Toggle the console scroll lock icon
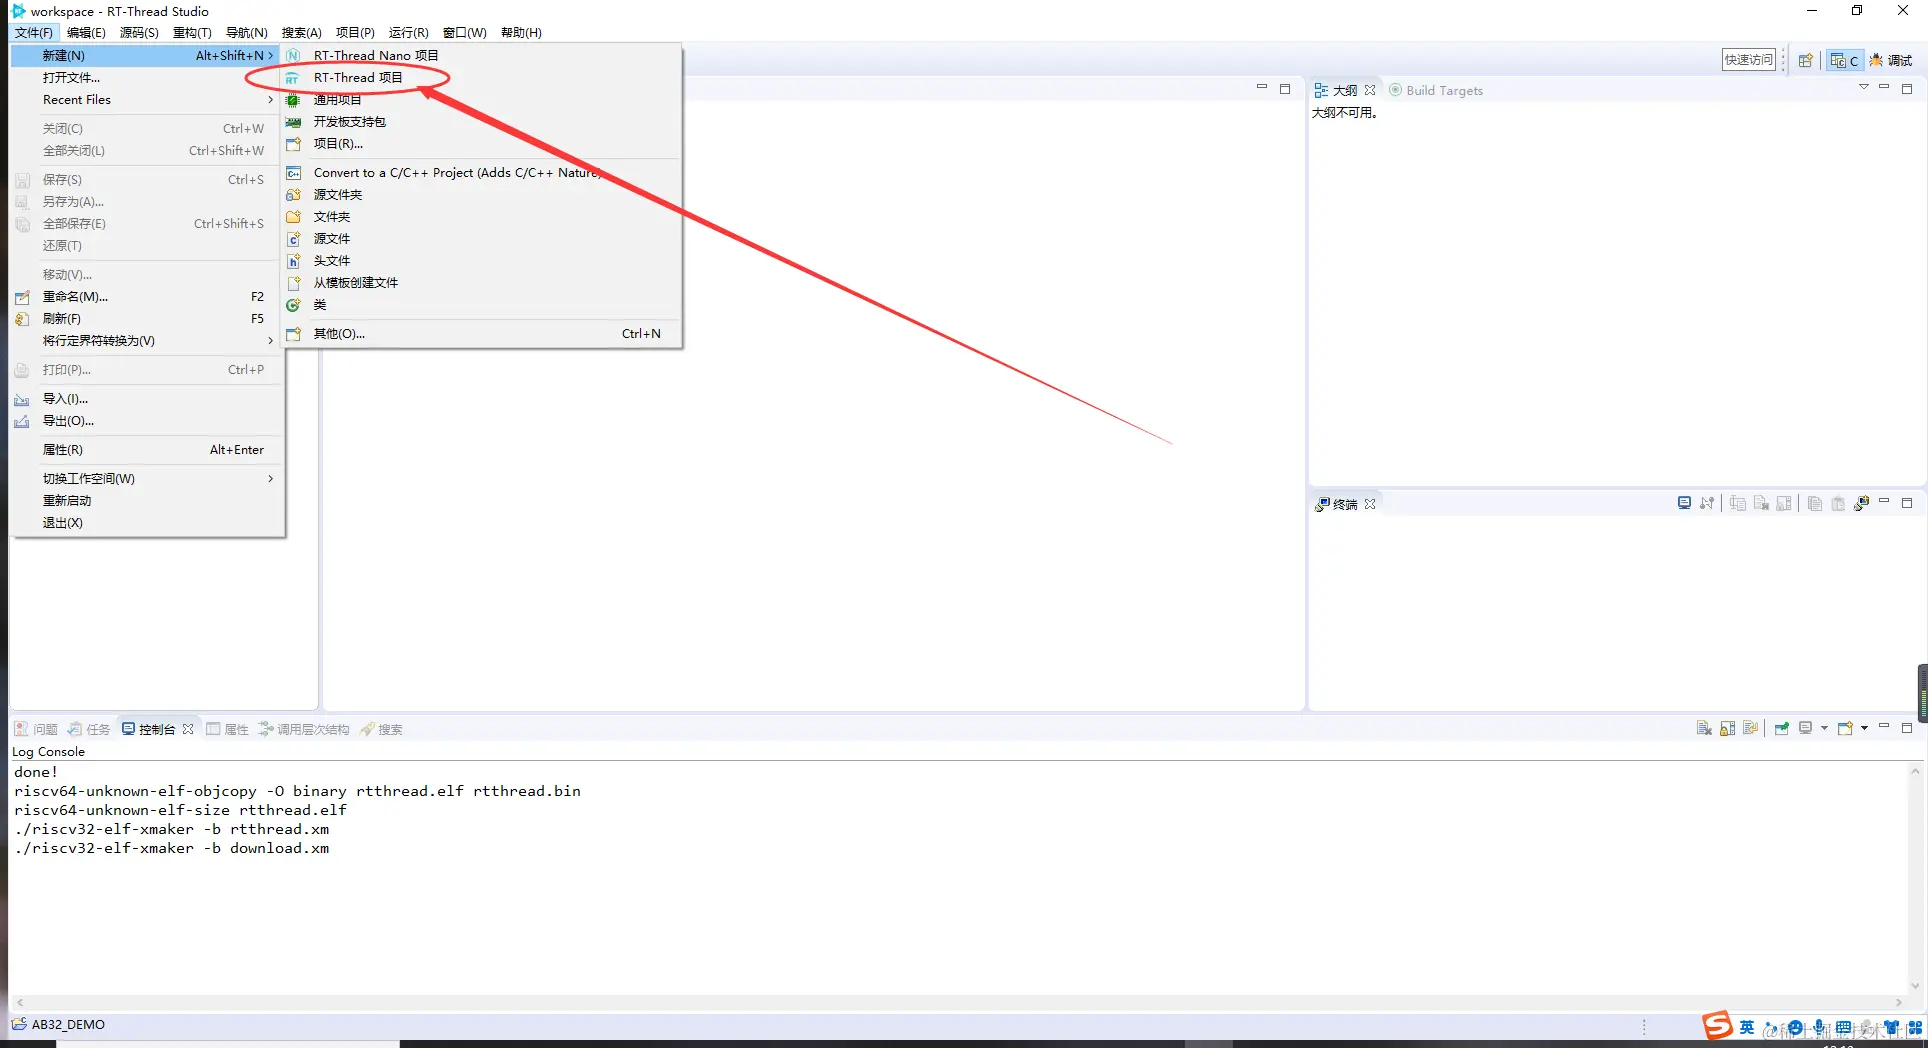The height and width of the screenshot is (1048, 1928). [1727, 728]
